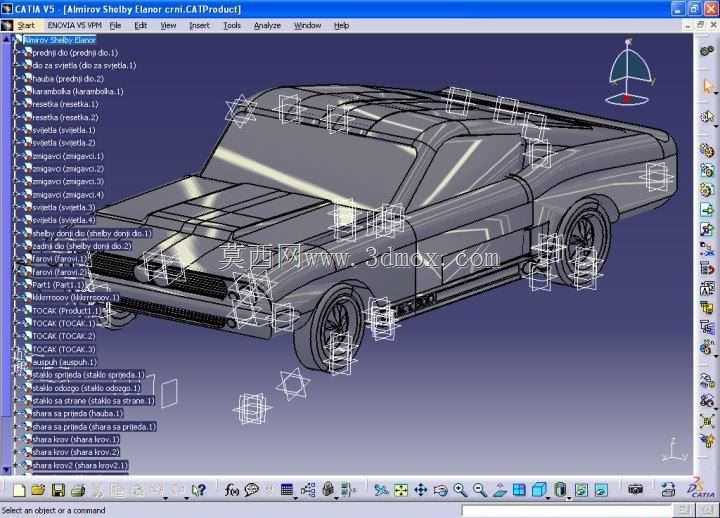The width and height of the screenshot is (720, 518).
Task: Click the Assembly Design workbench gears icon
Action: (707, 51)
